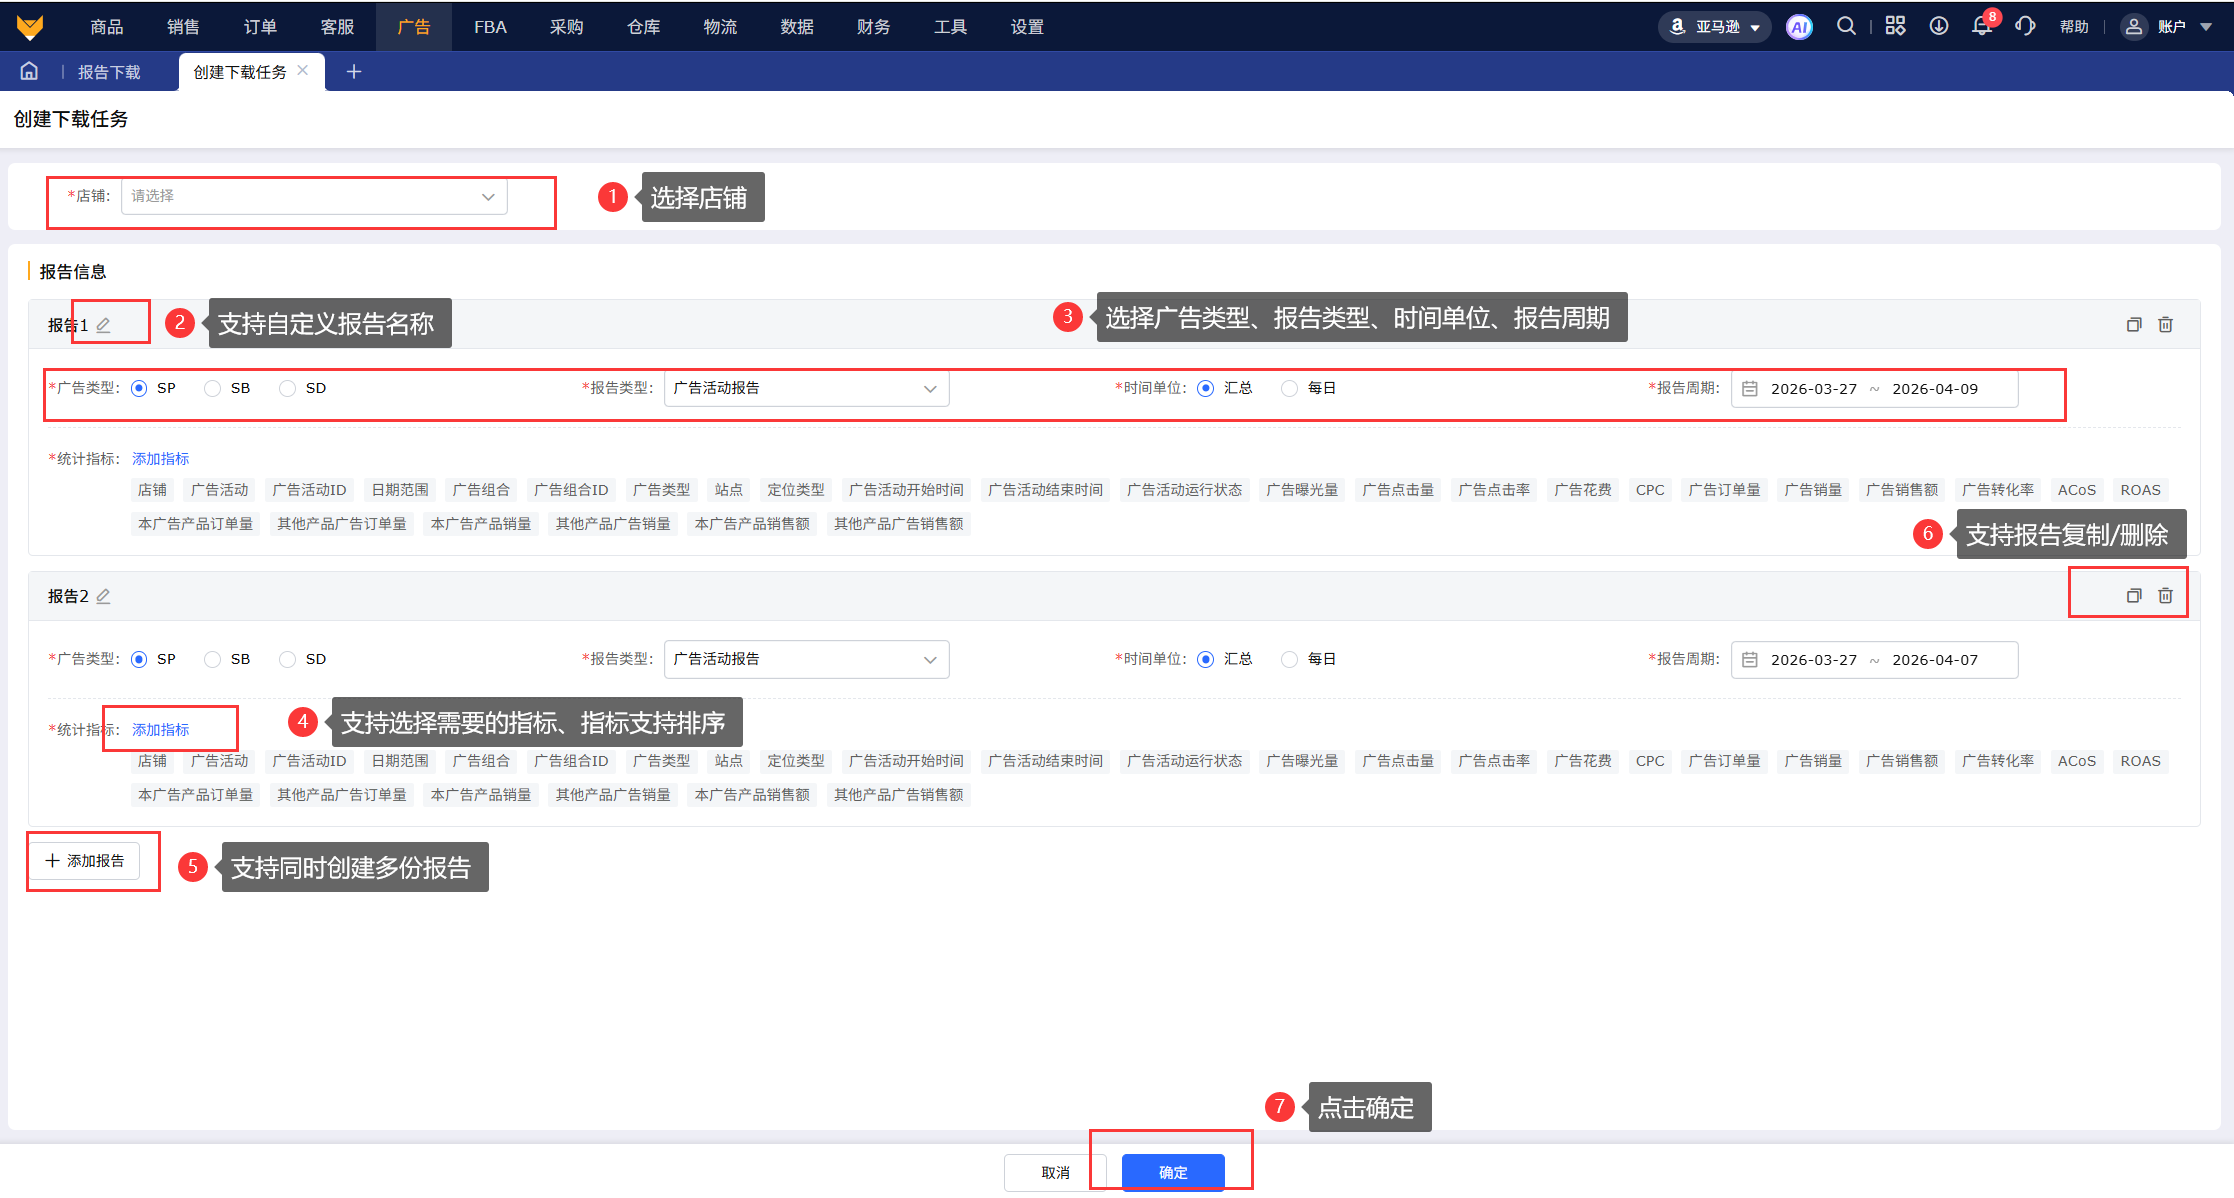Viewport: 2234px width, 1198px height.
Task: Expand report 1's 报告类型 dropdown
Action: [x=806, y=388]
